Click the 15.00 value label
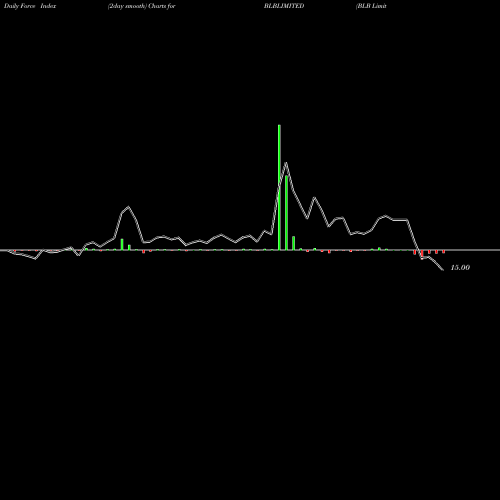The height and width of the screenshot is (500, 500). [x=460, y=267]
